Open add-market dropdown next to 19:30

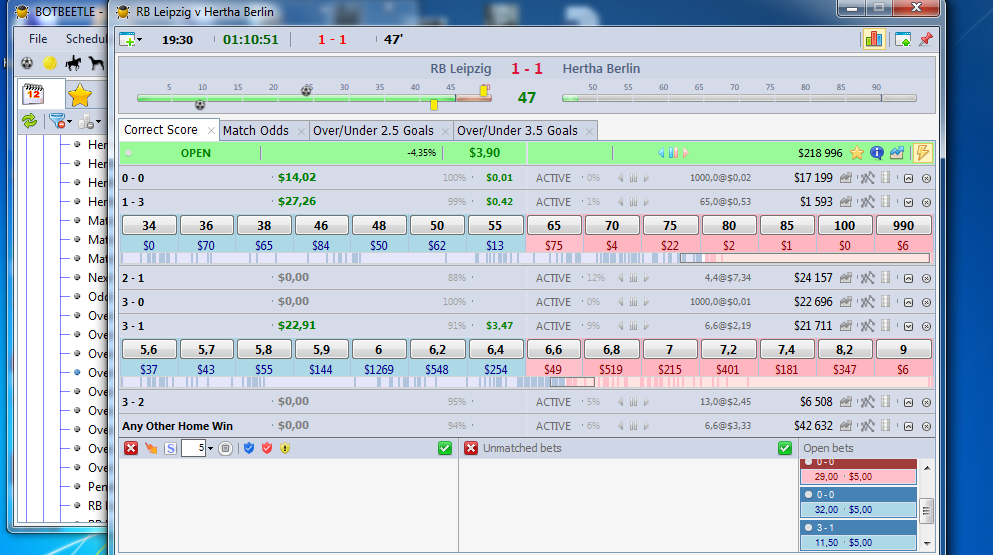tap(139, 40)
